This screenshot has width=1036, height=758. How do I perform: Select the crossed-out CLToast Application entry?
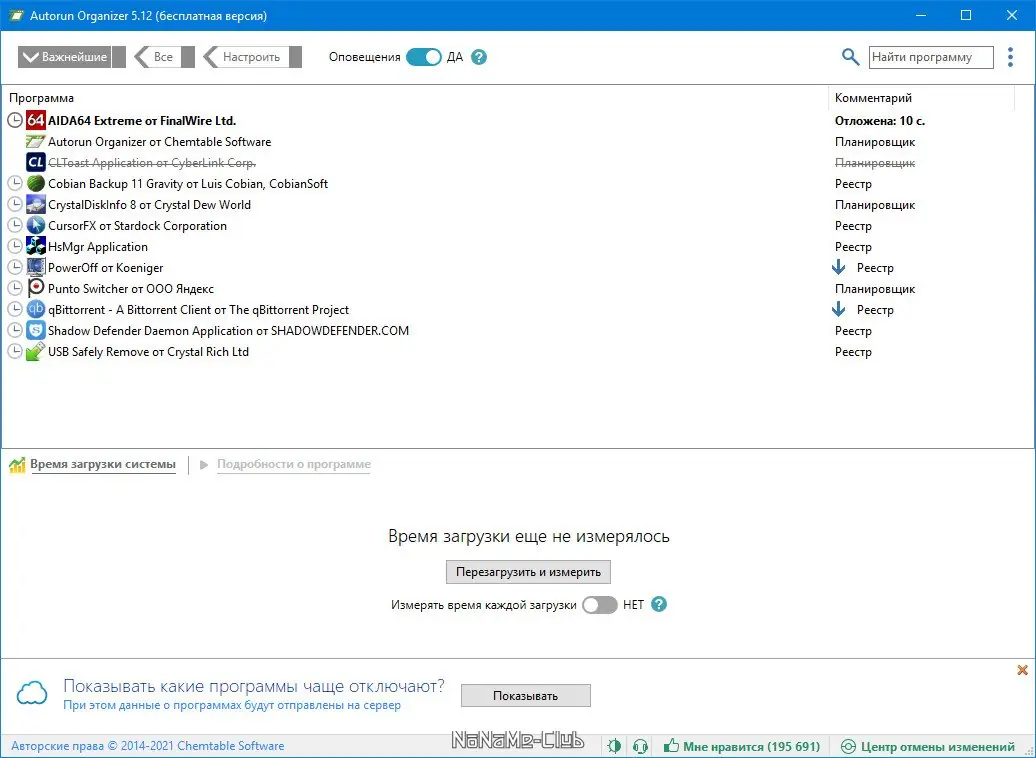tap(152, 163)
